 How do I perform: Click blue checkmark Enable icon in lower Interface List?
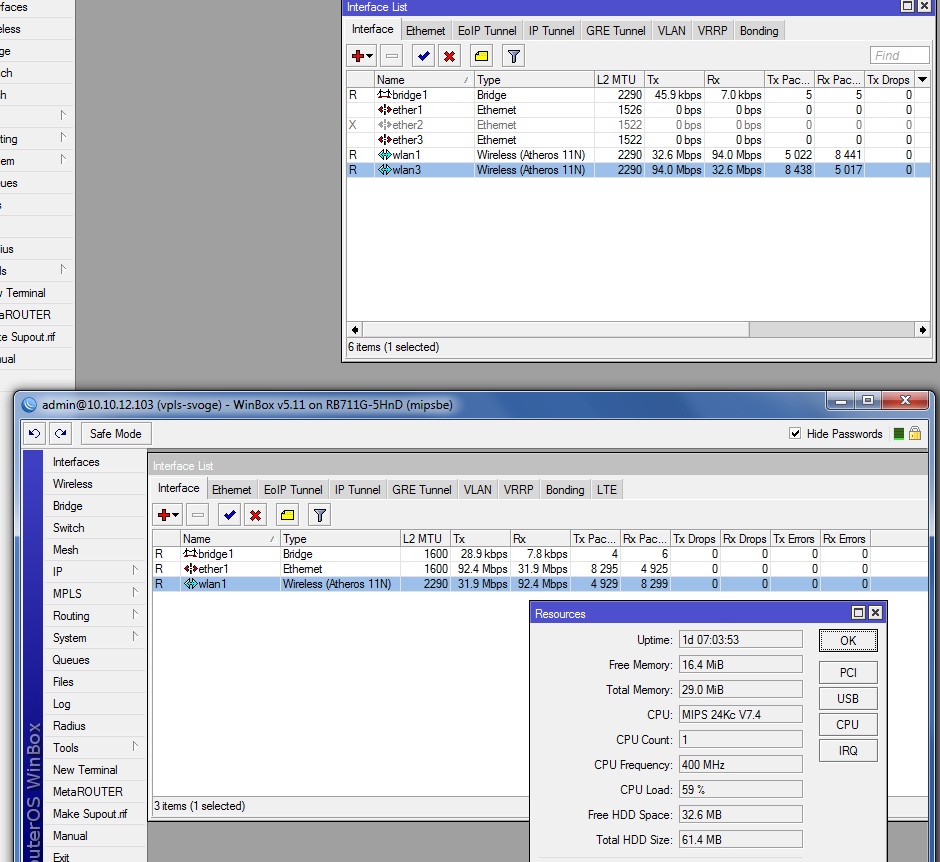point(229,515)
